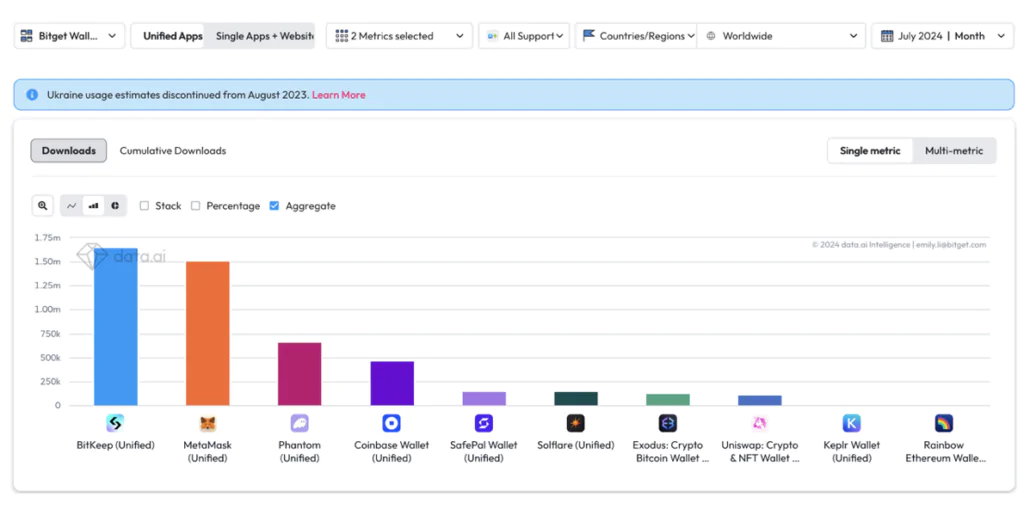Switch to pie chart view
This screenshot has height=521, width=1024.
point(115,206)
